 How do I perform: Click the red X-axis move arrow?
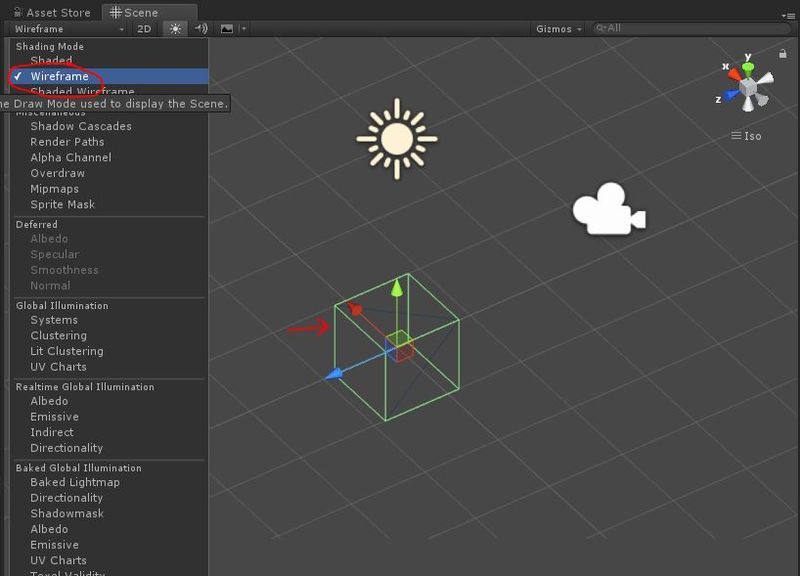(355, 309)
